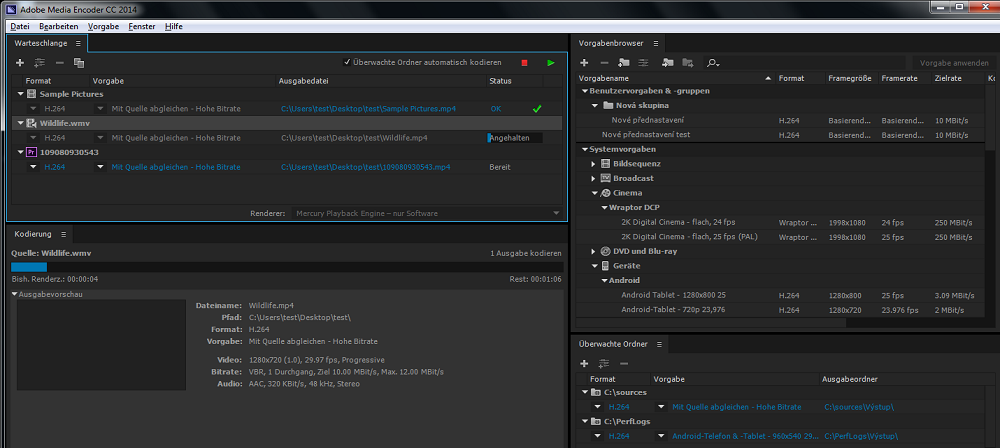
Task: Click the Nová skupina folder icon
Action: pyautogui.click(x=607, y=105)
